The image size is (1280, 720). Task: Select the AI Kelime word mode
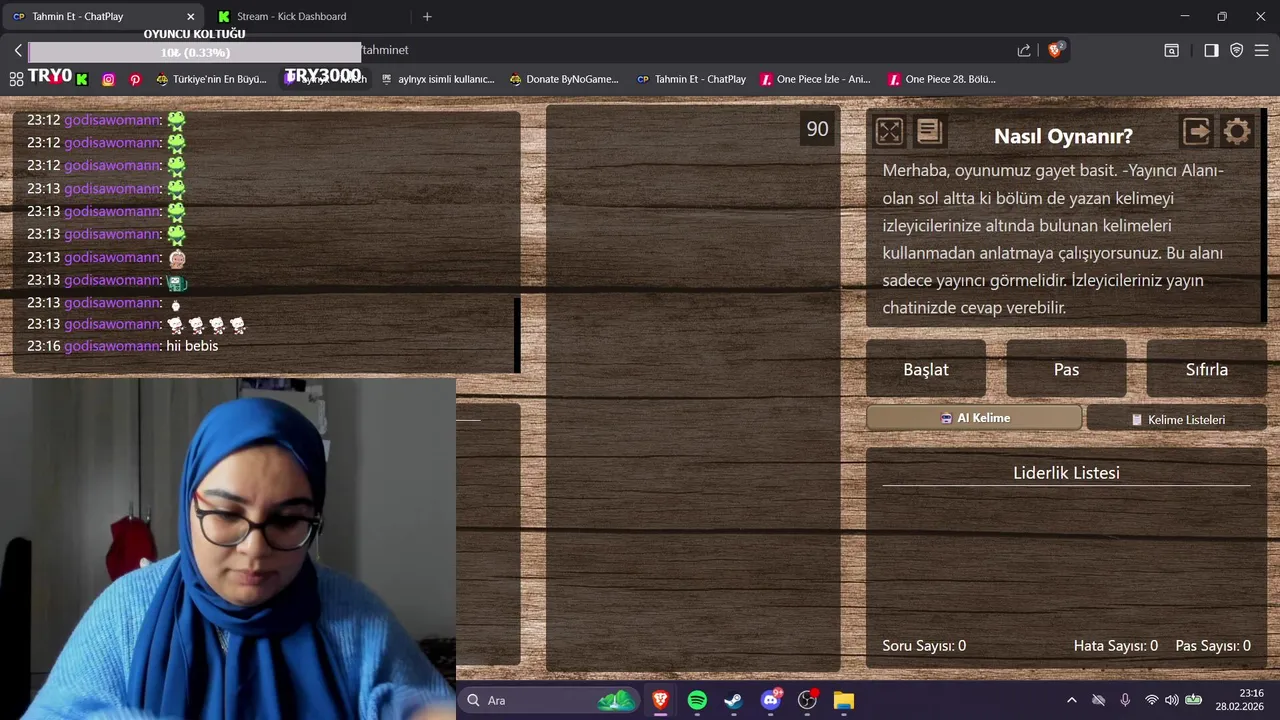click(x=974, y=418)
